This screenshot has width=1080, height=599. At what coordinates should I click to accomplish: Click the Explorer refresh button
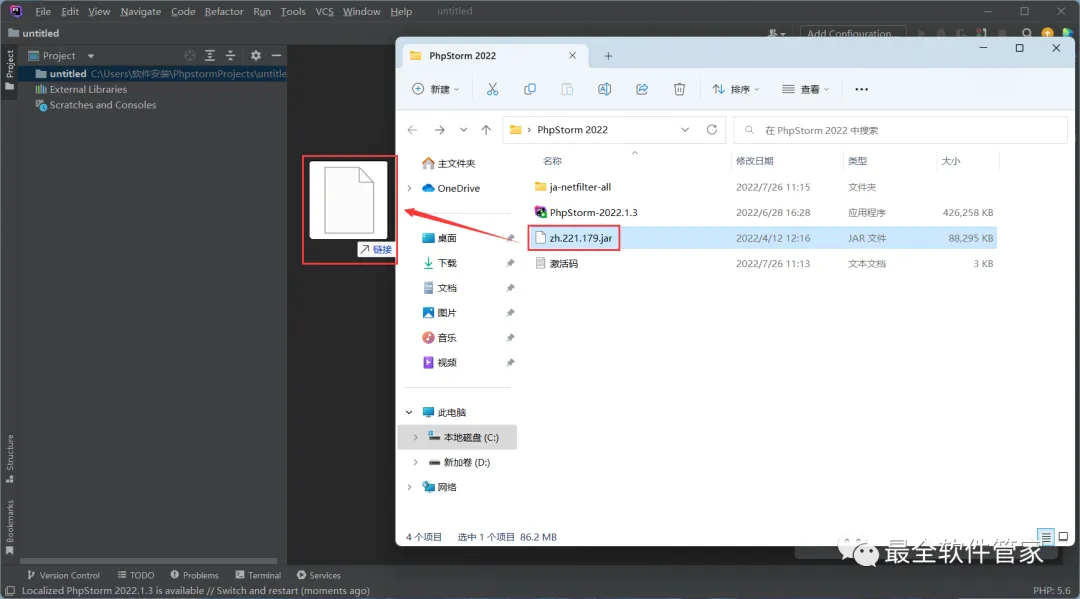tap(712, 129)
